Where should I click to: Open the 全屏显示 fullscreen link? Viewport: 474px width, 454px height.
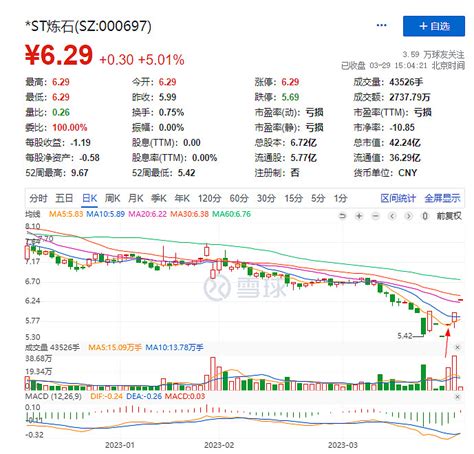tap(442, 198)
